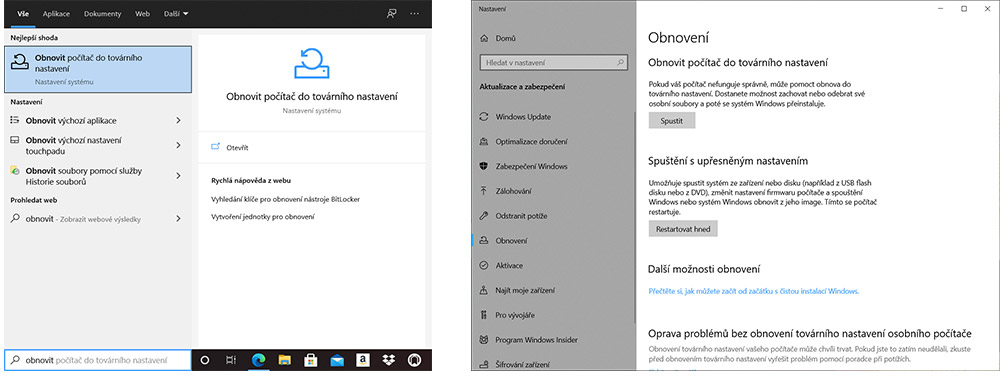Open Dropbox from taskbar
1000x381 pixels.
point(389,360)
